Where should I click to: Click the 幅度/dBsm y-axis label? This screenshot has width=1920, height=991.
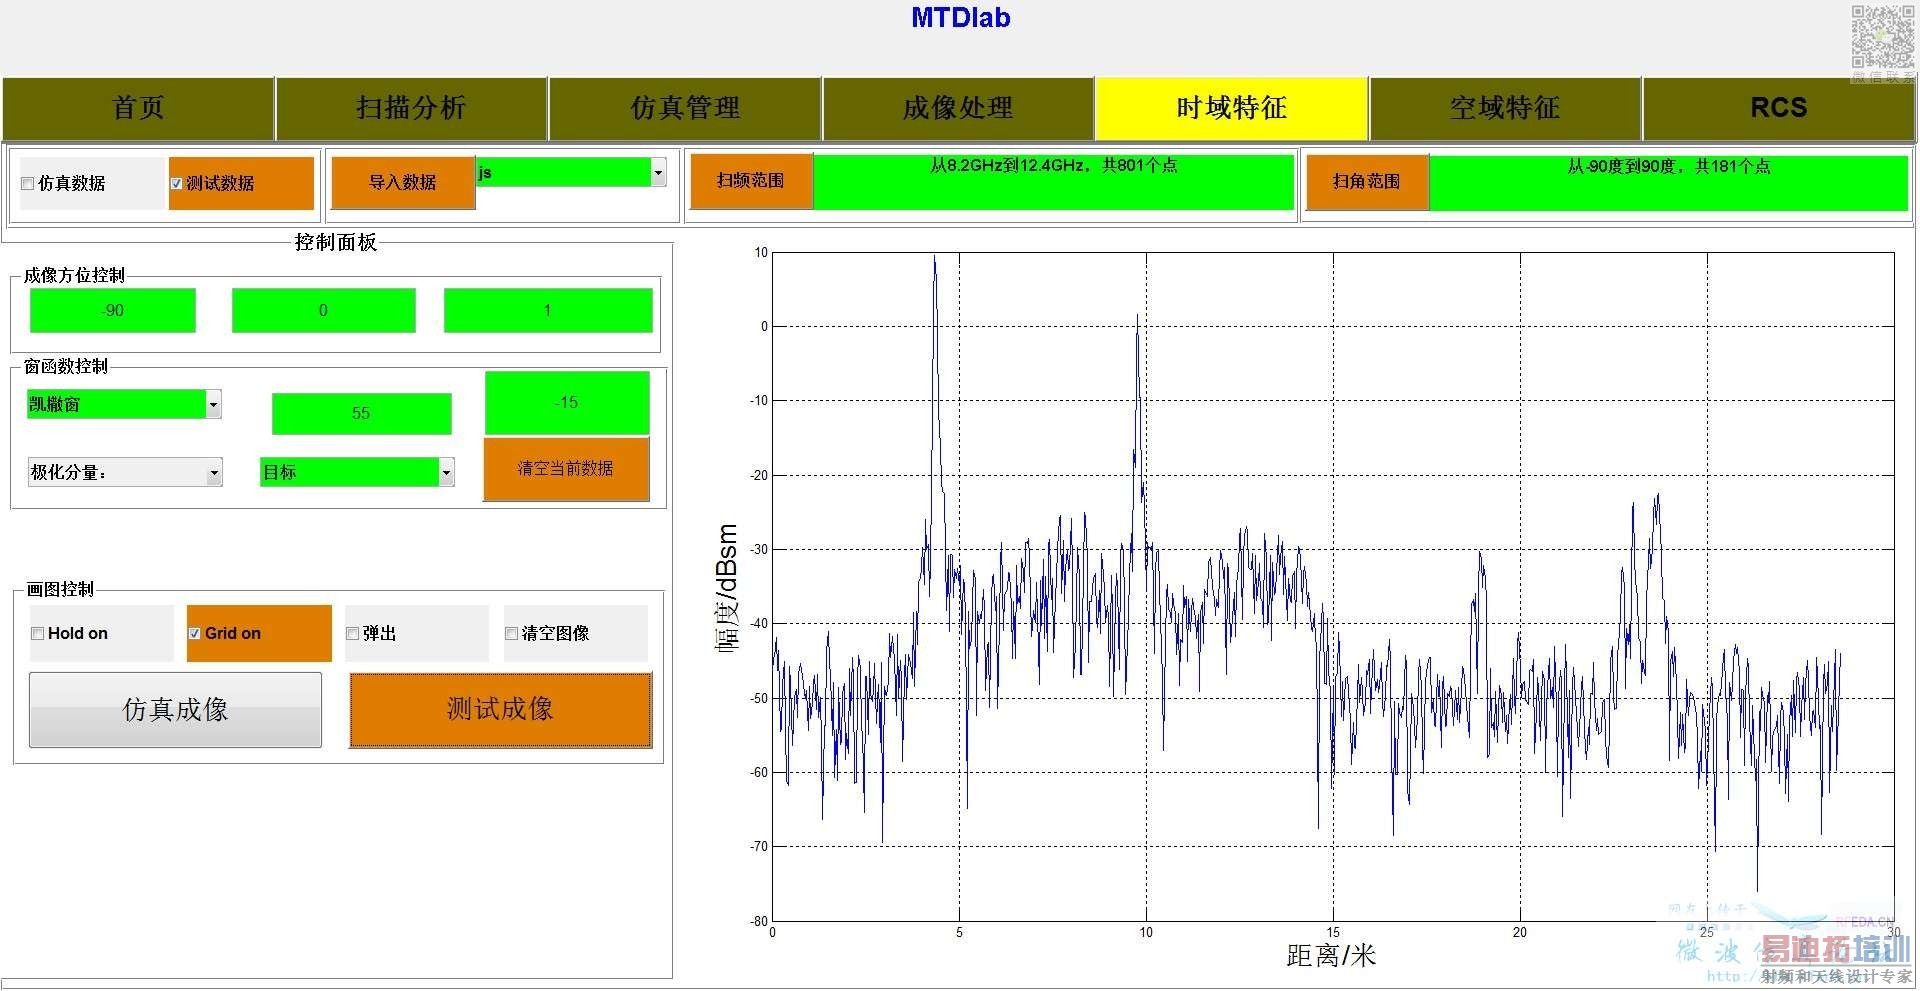[x=727, y=588]
